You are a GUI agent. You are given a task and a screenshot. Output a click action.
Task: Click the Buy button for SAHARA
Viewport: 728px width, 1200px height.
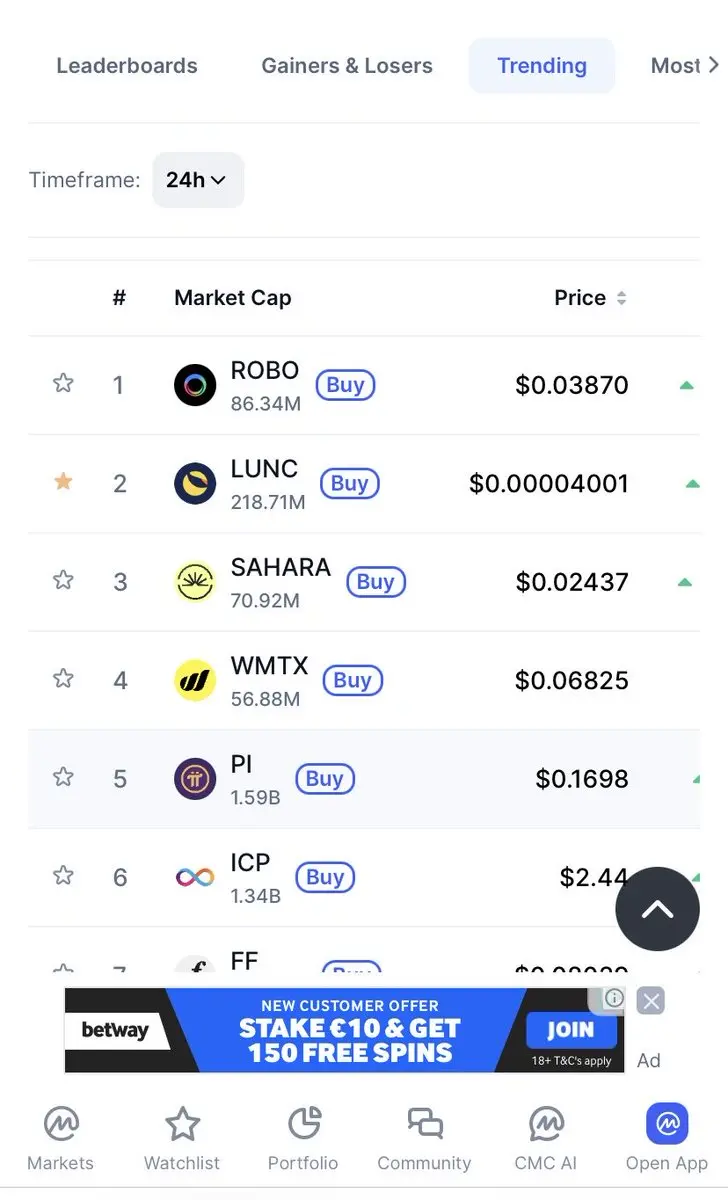(376, 582)
